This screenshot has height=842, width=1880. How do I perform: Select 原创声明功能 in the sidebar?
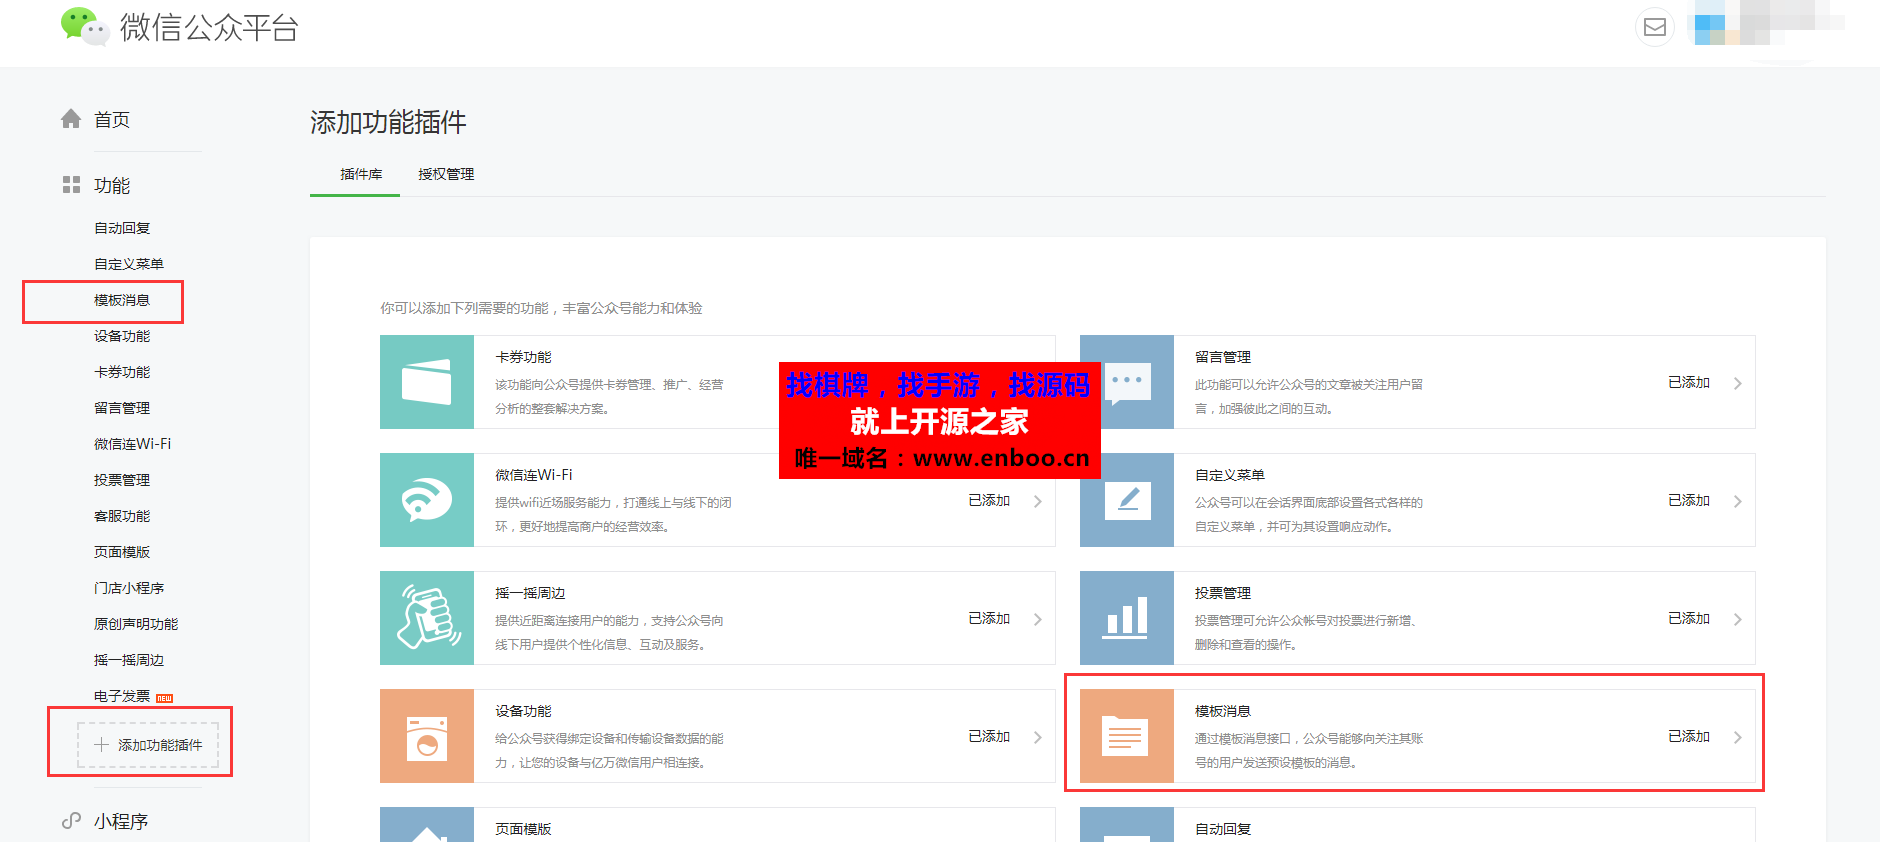136,624
